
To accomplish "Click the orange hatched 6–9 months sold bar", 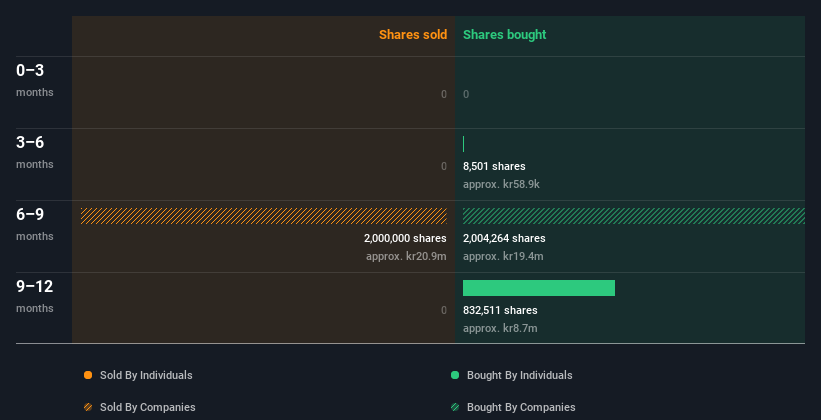I will click(264, 216).
